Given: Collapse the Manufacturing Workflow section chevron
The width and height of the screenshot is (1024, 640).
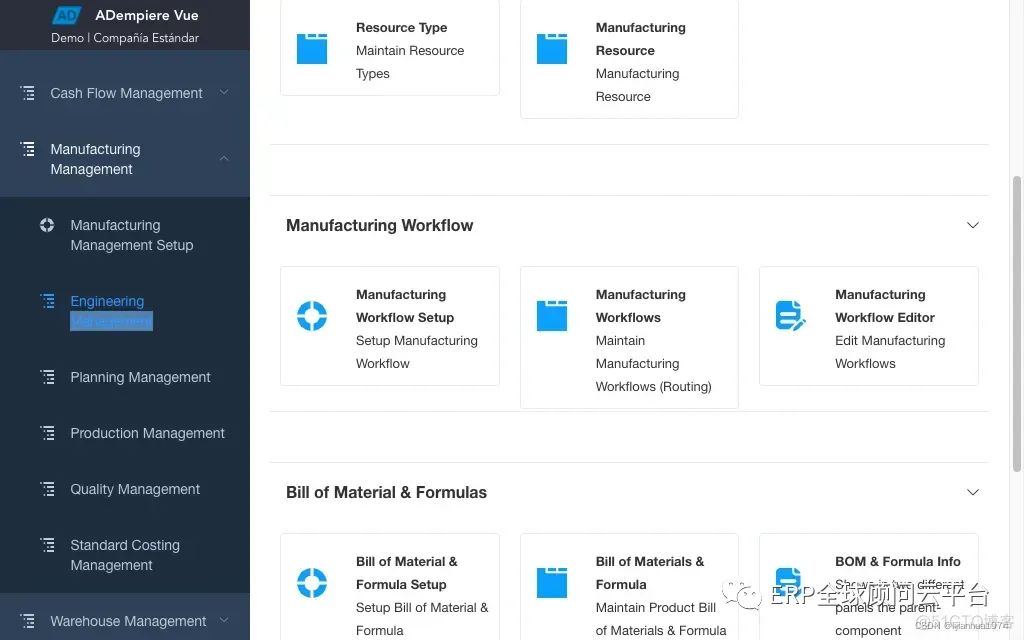Looking at the screenshot, I should coord(972,225).
